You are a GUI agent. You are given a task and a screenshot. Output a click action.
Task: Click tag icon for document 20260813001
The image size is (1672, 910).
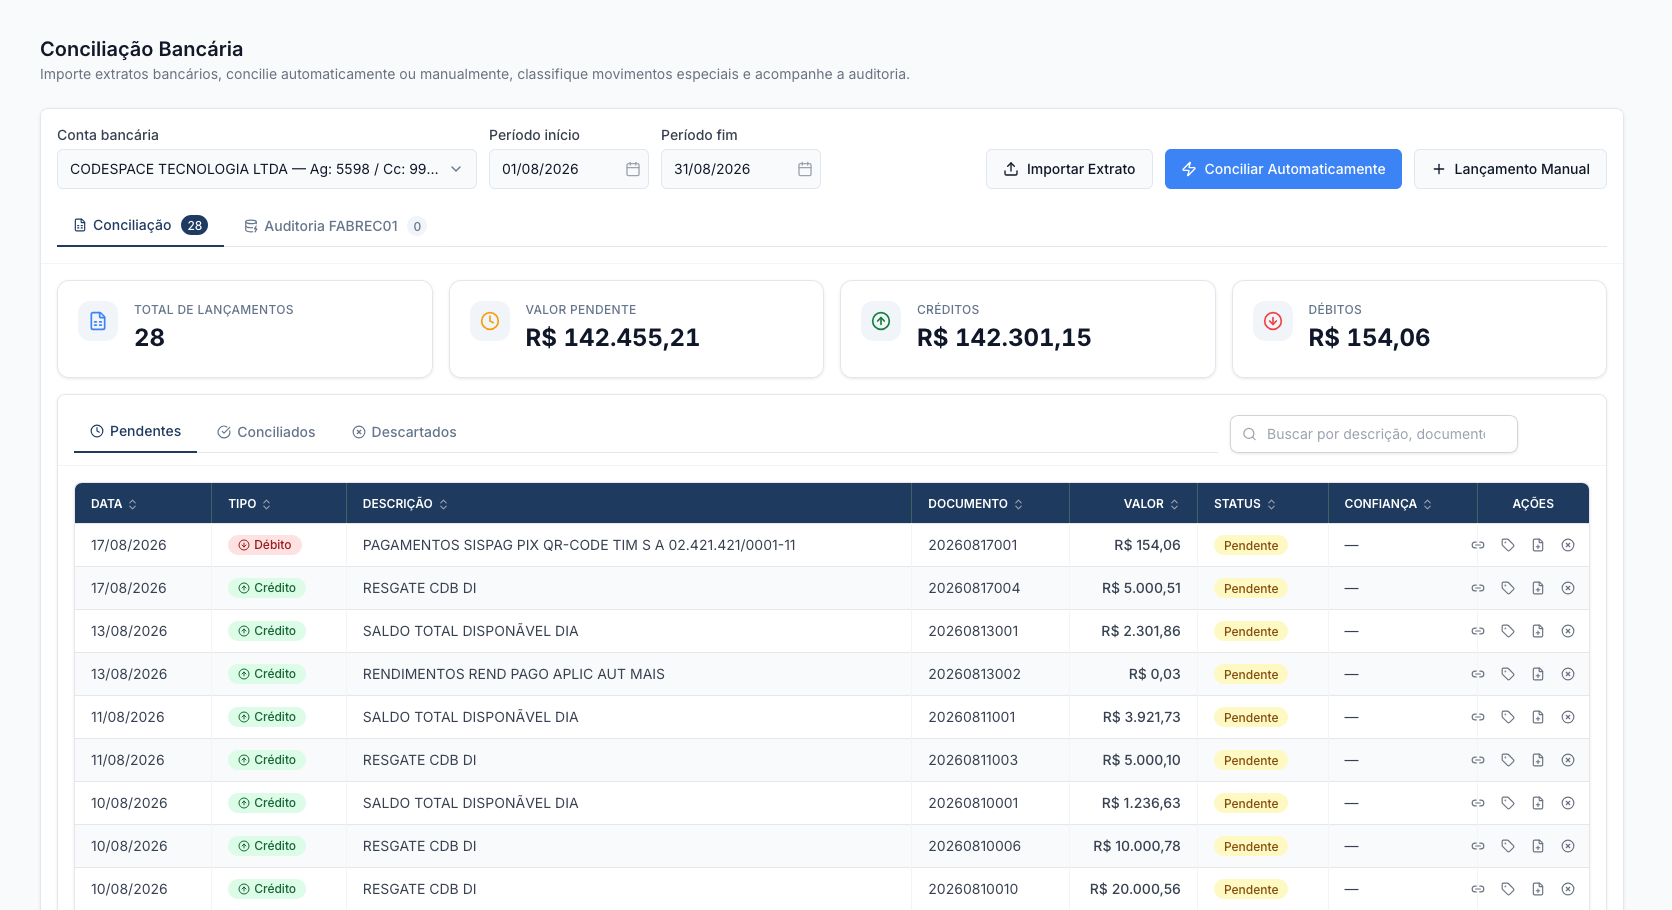pos(1508,631)
